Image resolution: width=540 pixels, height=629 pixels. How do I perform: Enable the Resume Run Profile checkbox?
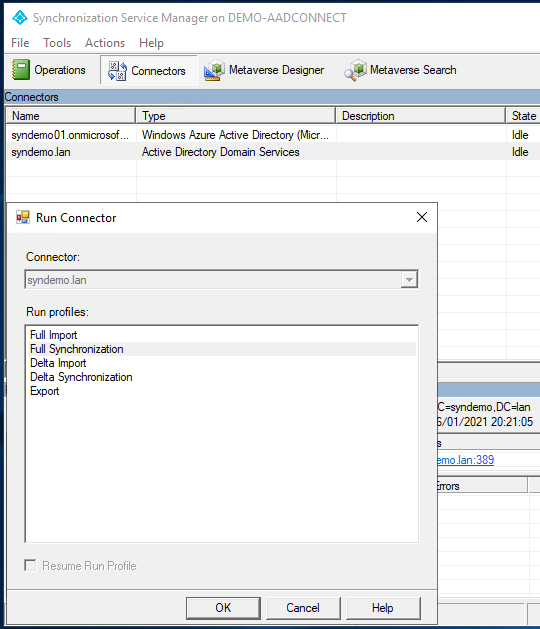(30, 565)
